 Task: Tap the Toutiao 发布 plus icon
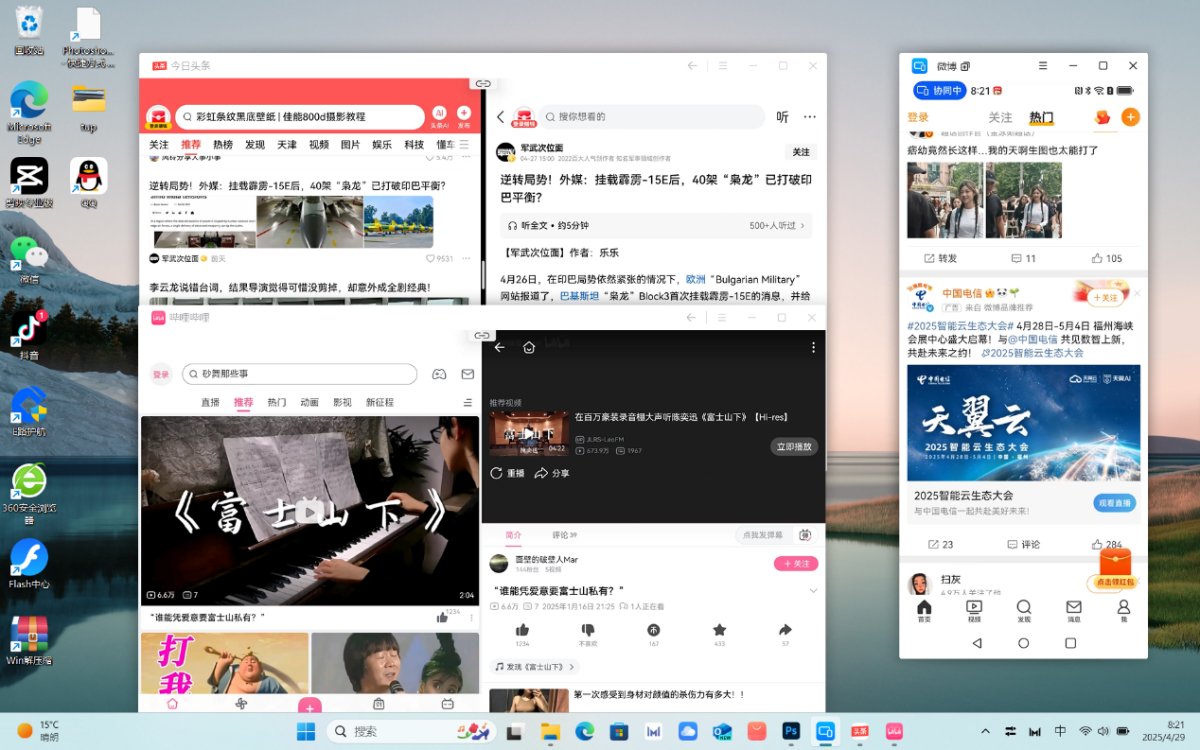pyautogui.click(x=464, y=115)
